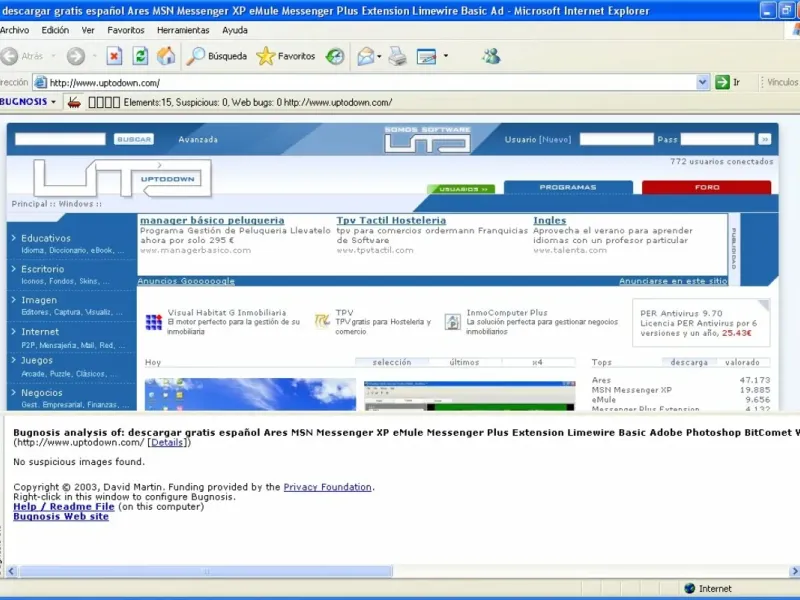Open the Favoritos menu in menu bar
This screenshot has width=800, height=600.
(x=126, y=30)
